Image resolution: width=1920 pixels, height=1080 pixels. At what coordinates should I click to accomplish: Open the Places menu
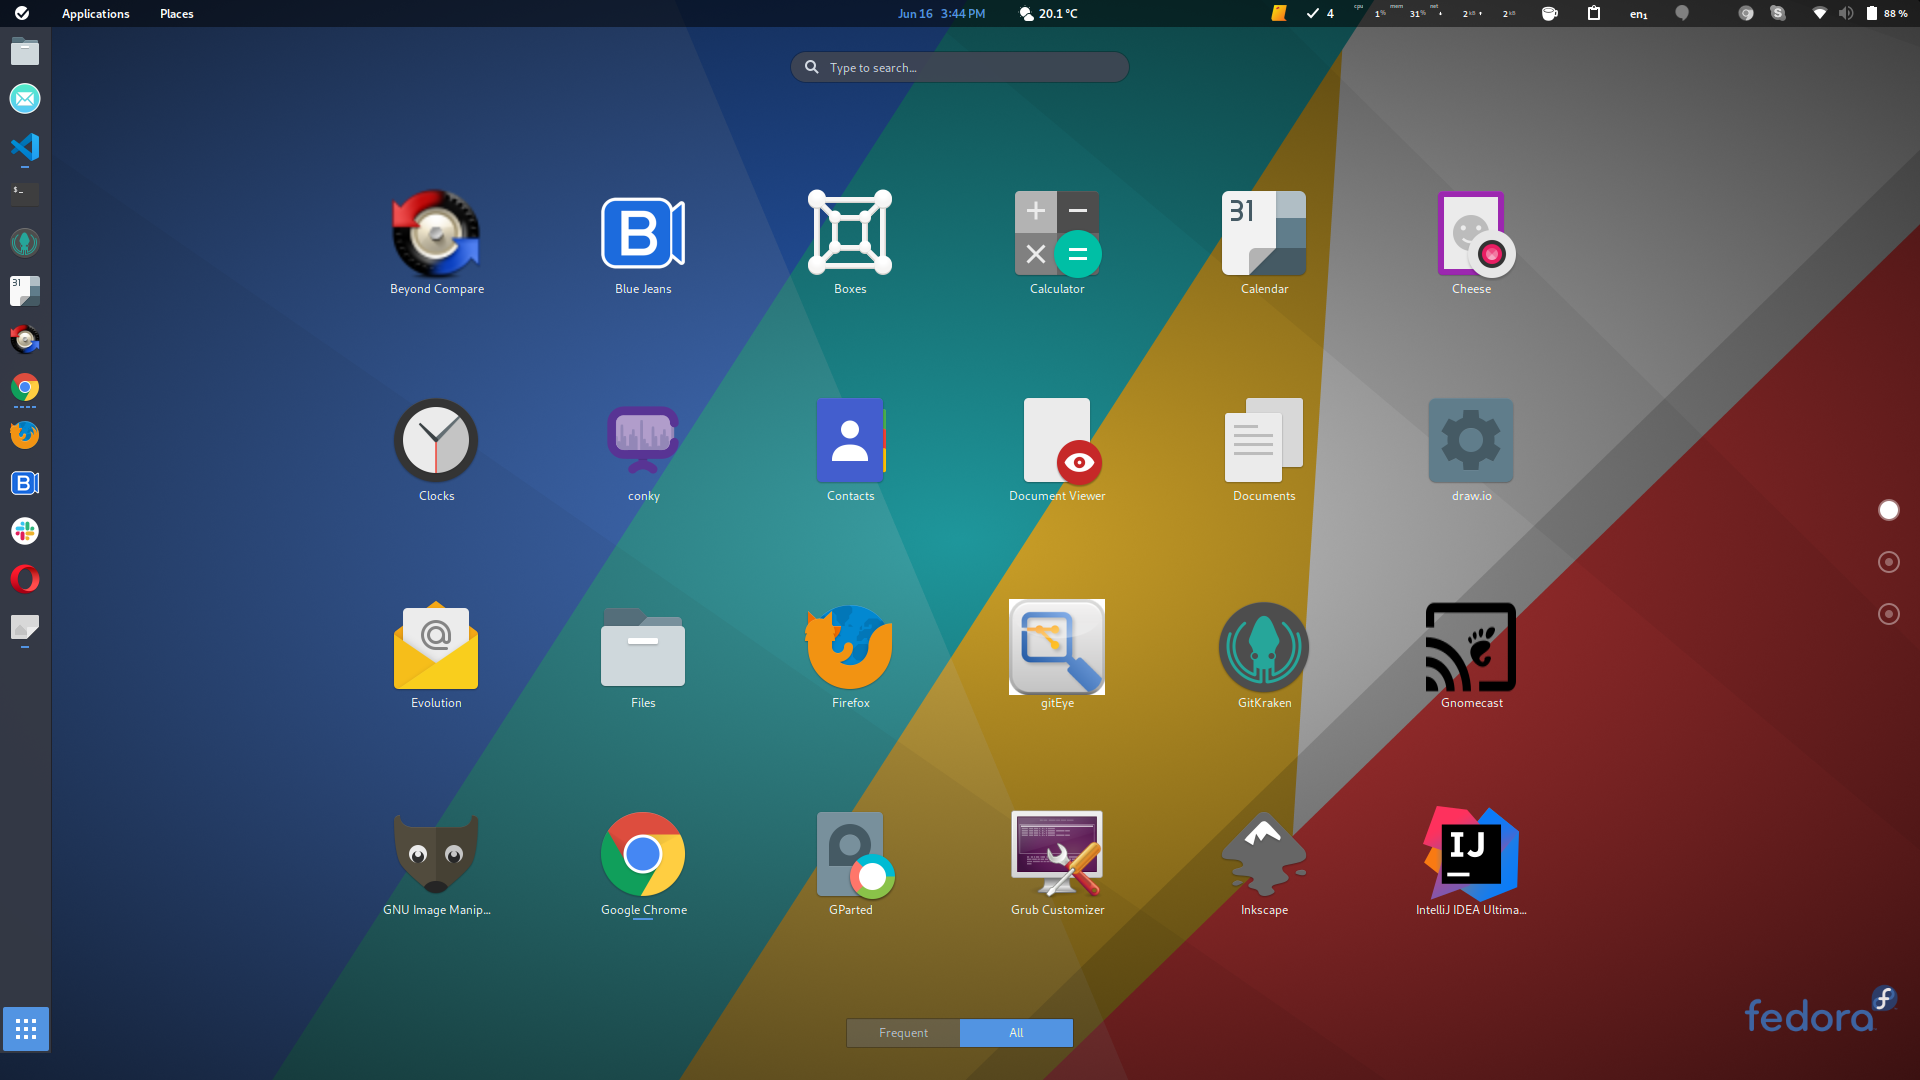click(x=176, y=13)
